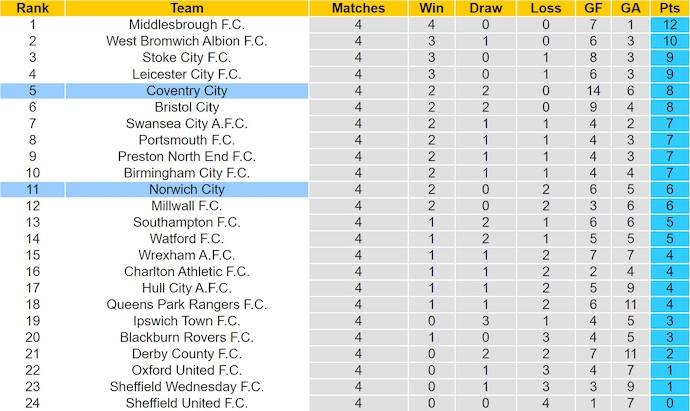
Task: Click on Norwich City team name
Action: [x=187, y=189]
